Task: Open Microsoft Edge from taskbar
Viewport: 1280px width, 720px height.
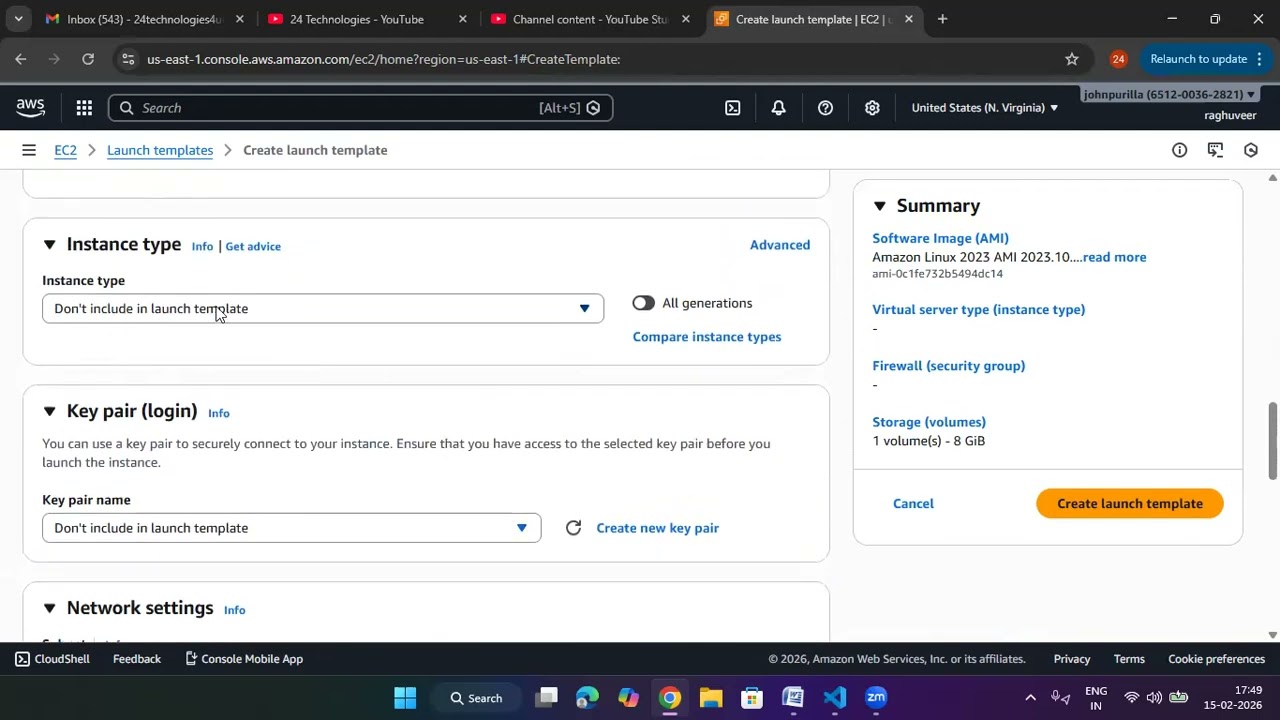Action: pos(587,698)
